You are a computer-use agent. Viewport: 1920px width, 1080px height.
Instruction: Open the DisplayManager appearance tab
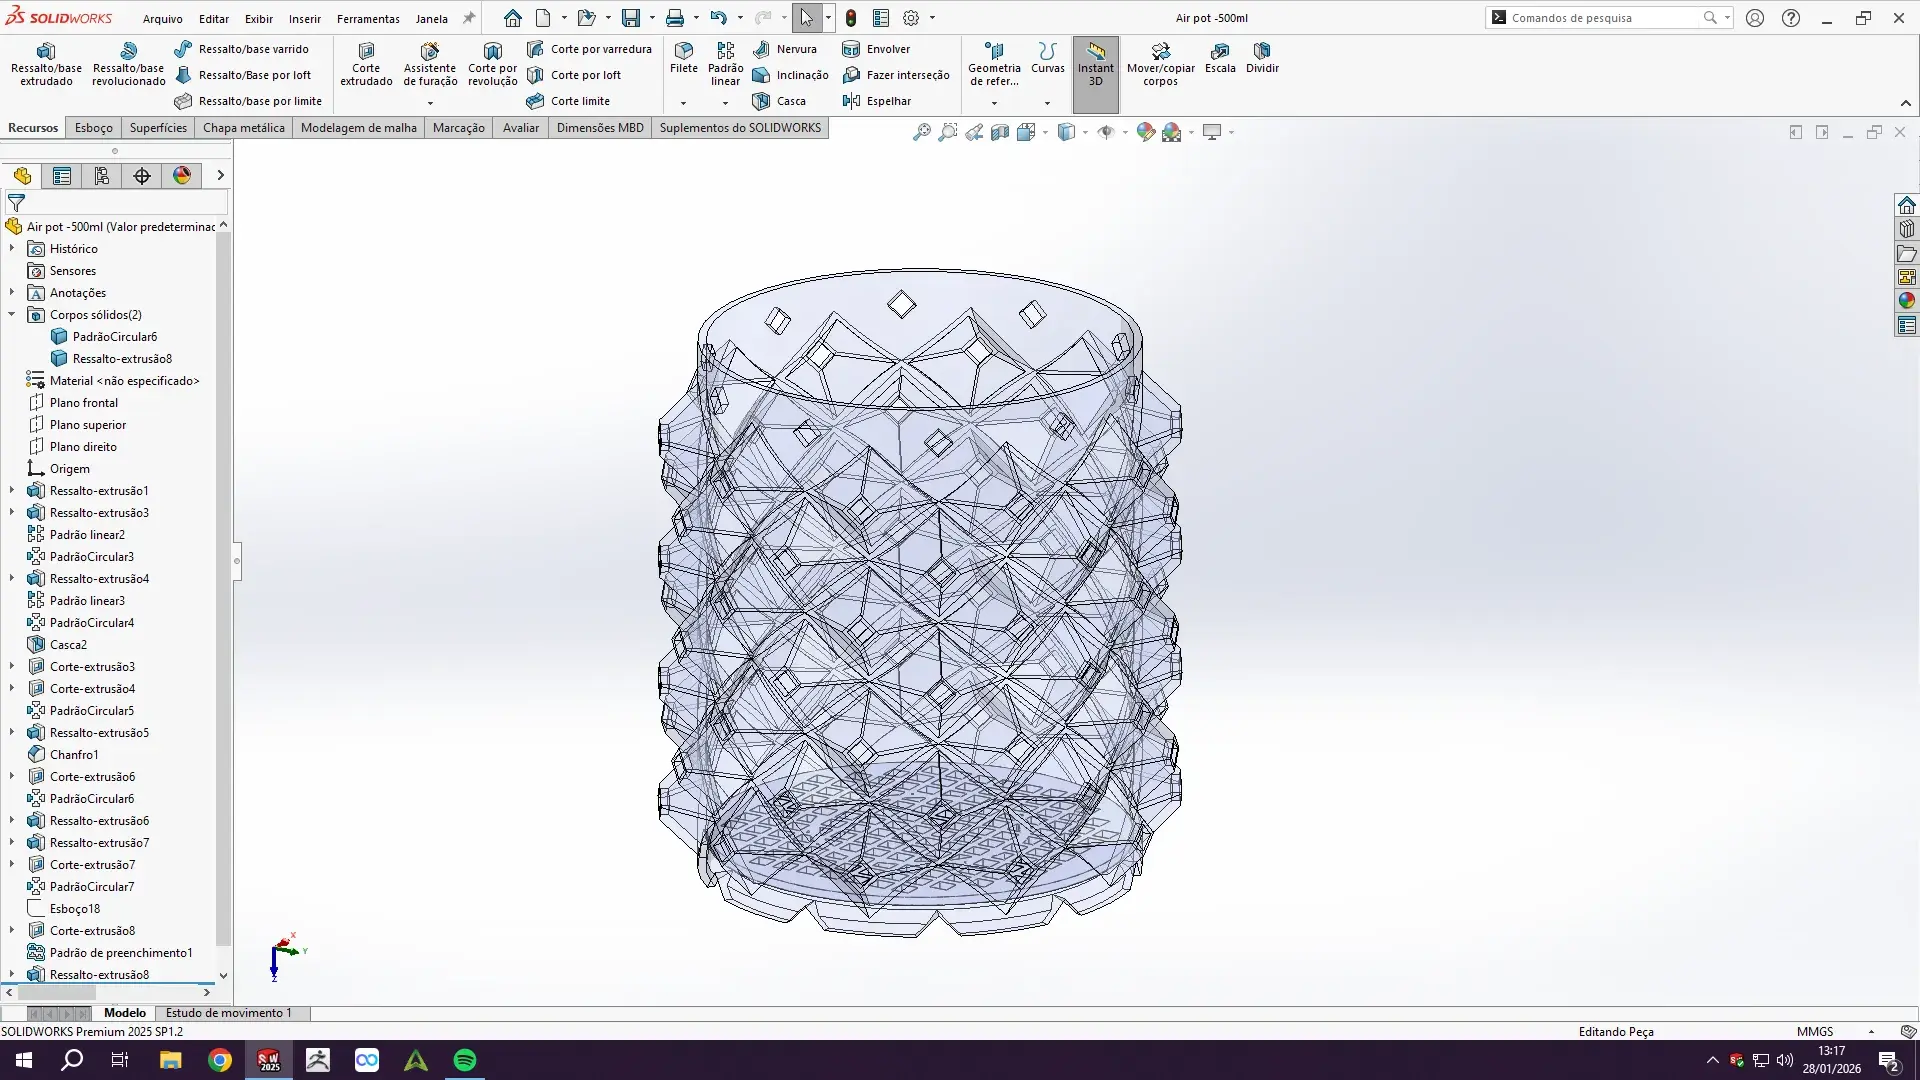tap(182, 176)
